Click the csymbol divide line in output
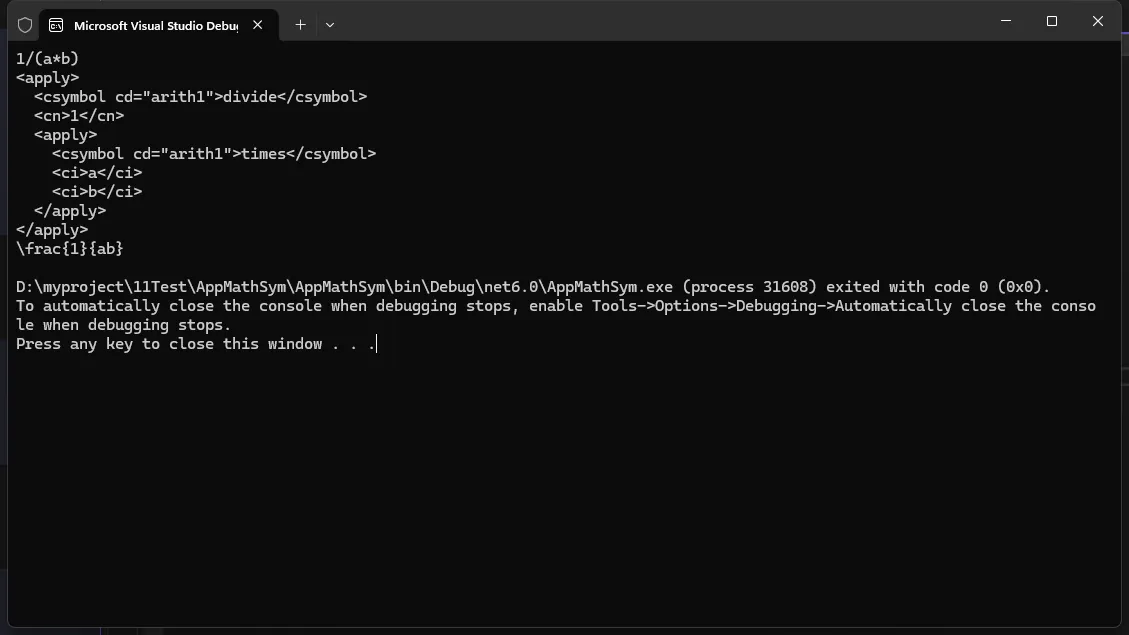The image size is (1129, 635). point(200,97)
